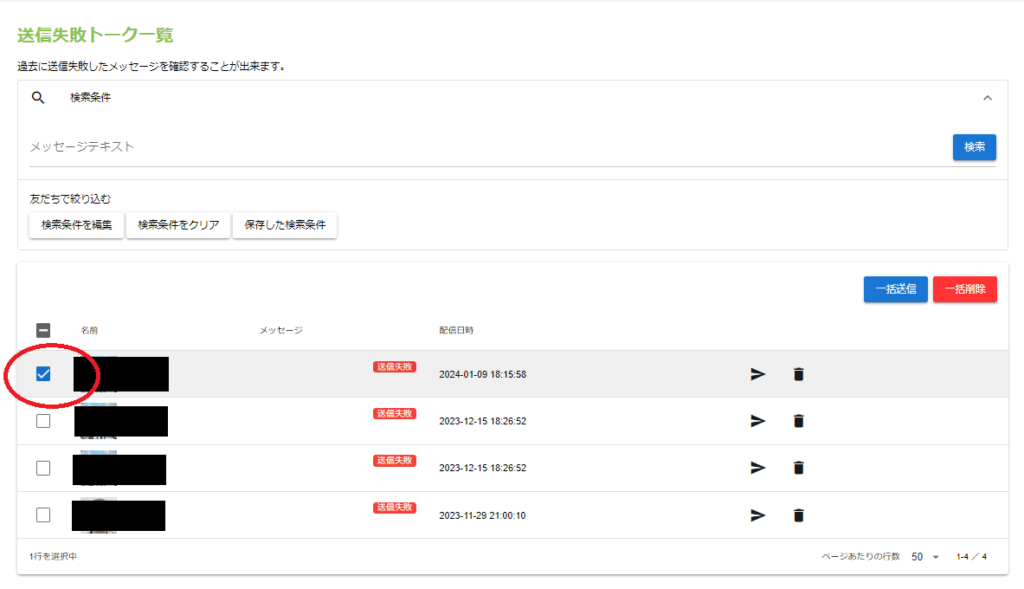
Task: Uncheck the checked first row checkbox
Action: [43, 374]
